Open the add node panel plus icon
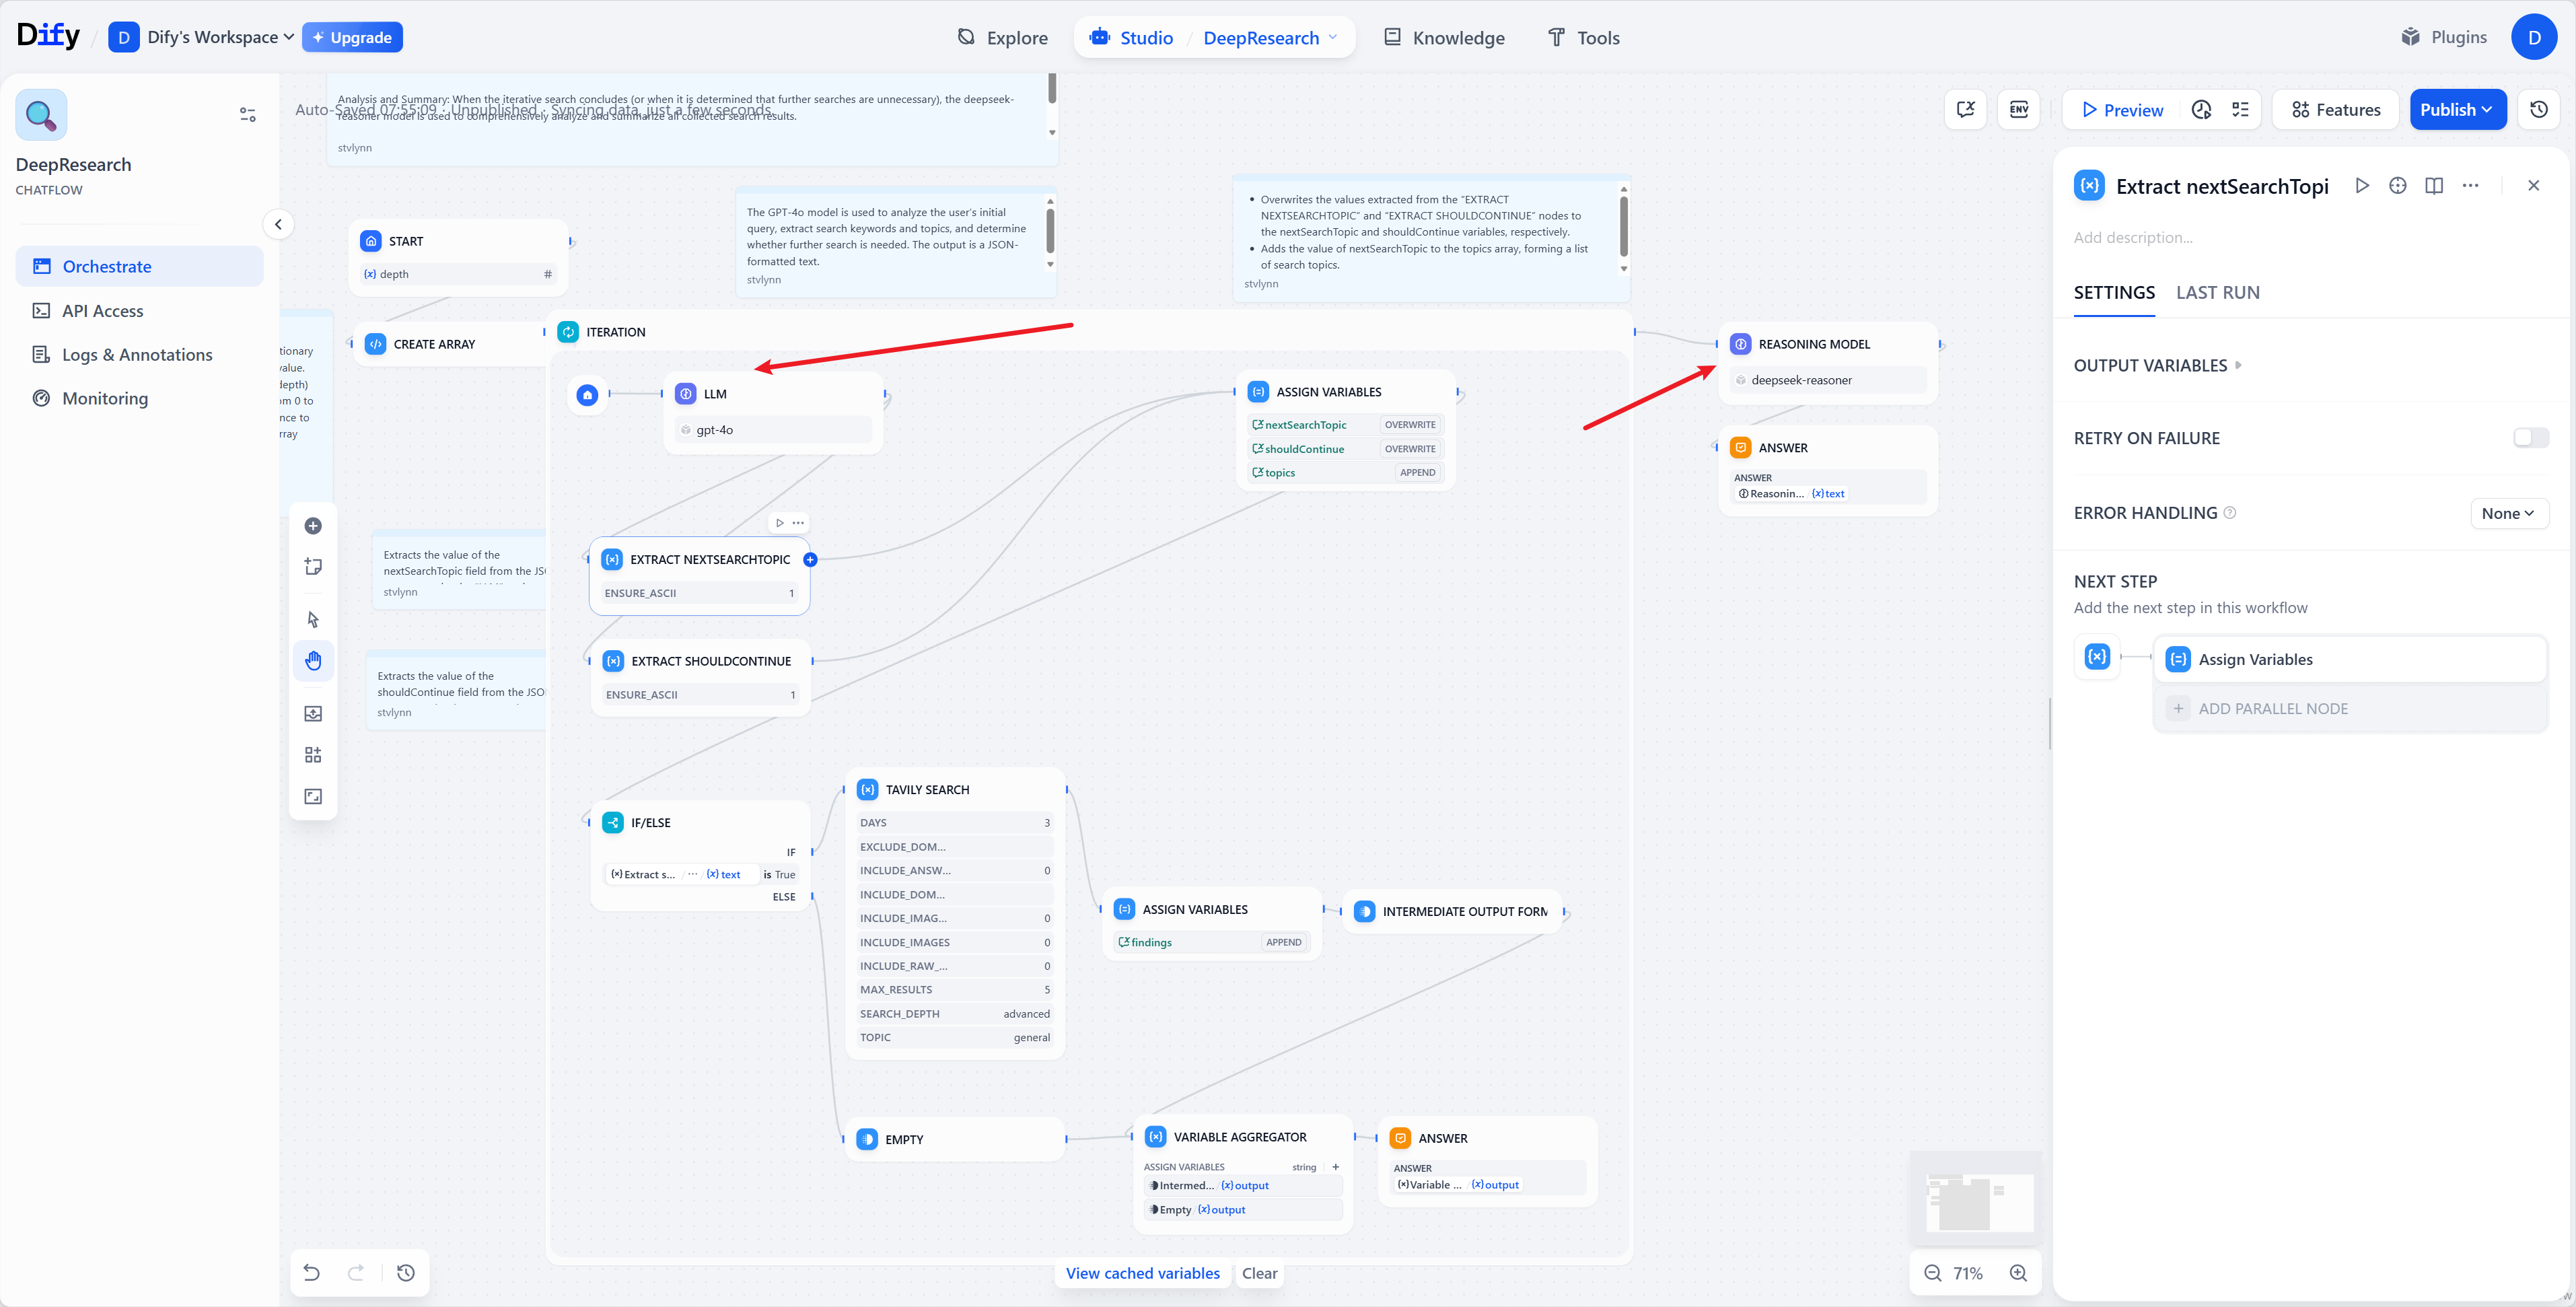2576x1307 pixels. [313, 525]
